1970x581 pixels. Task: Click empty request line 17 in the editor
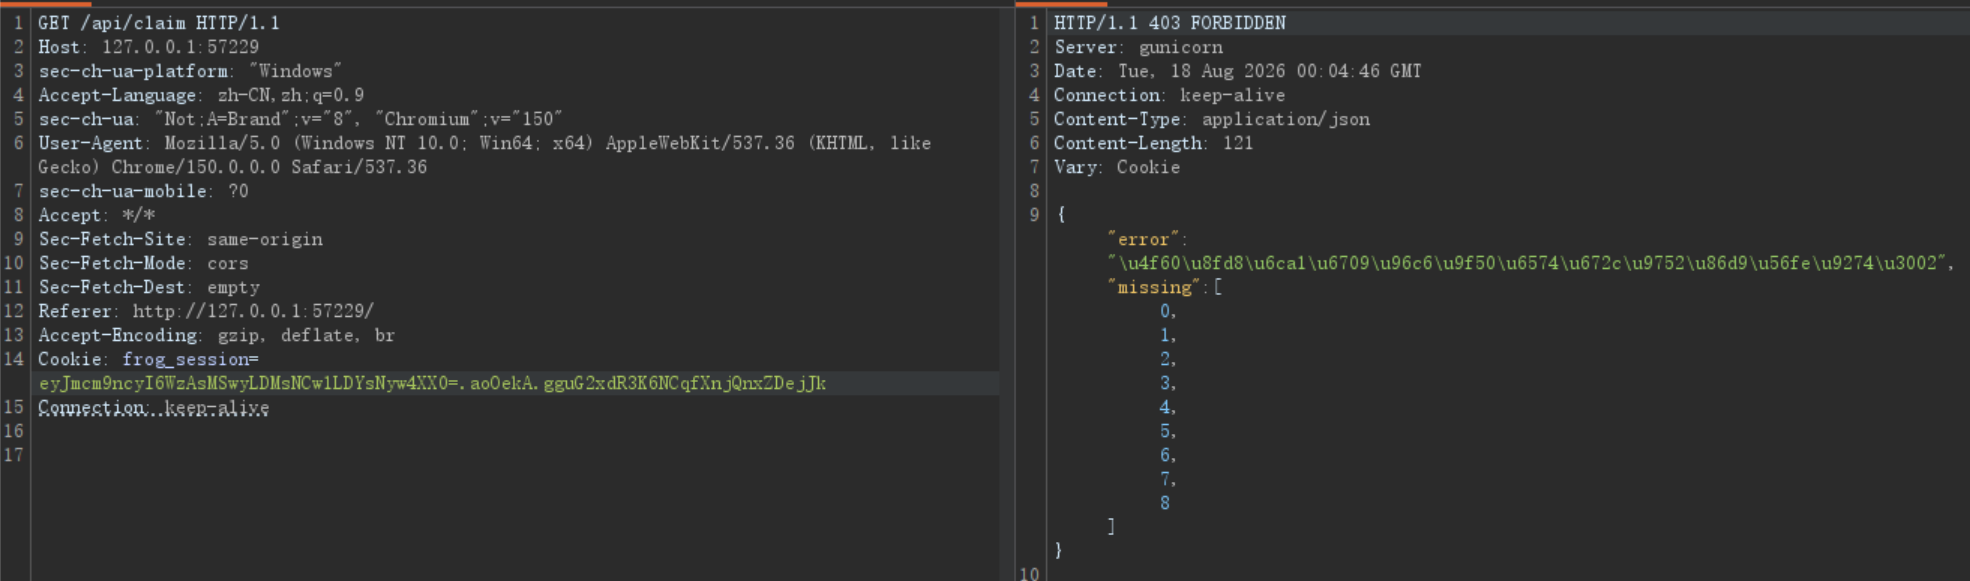[515, 455]
